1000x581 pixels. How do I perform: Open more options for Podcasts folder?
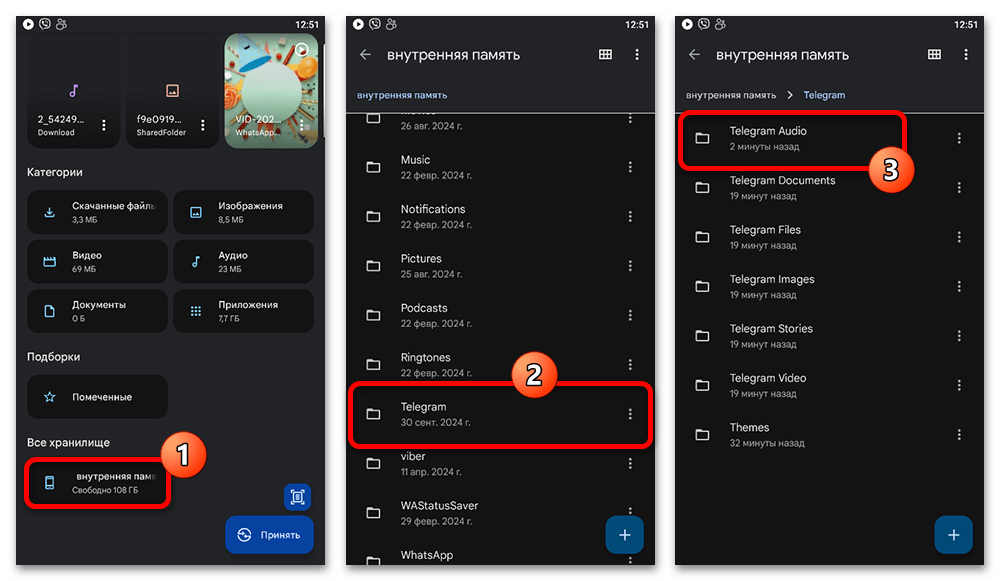click(x=630, y=315)
